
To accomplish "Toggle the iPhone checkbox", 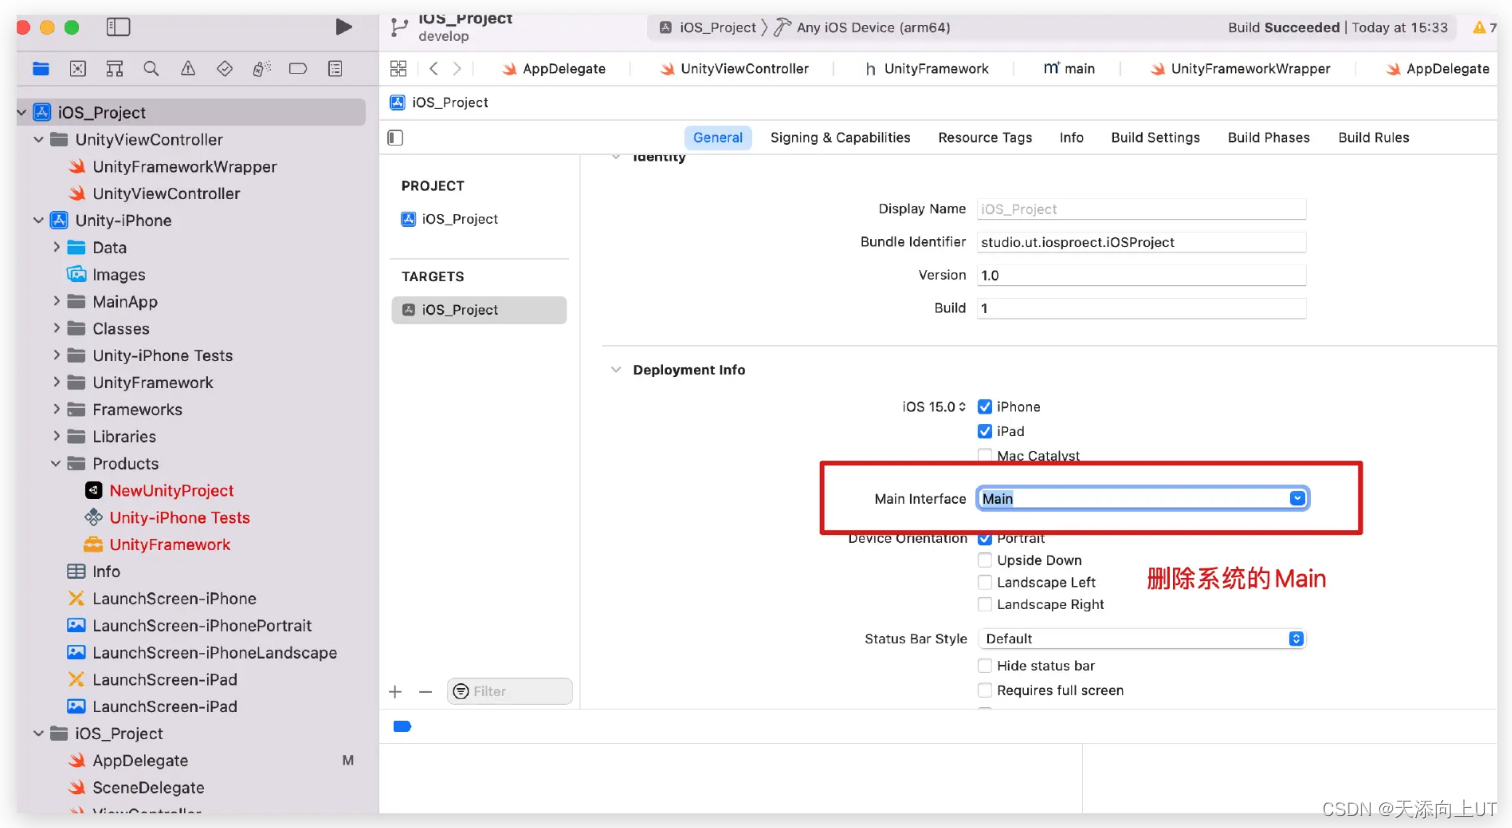I will (985, 406).
